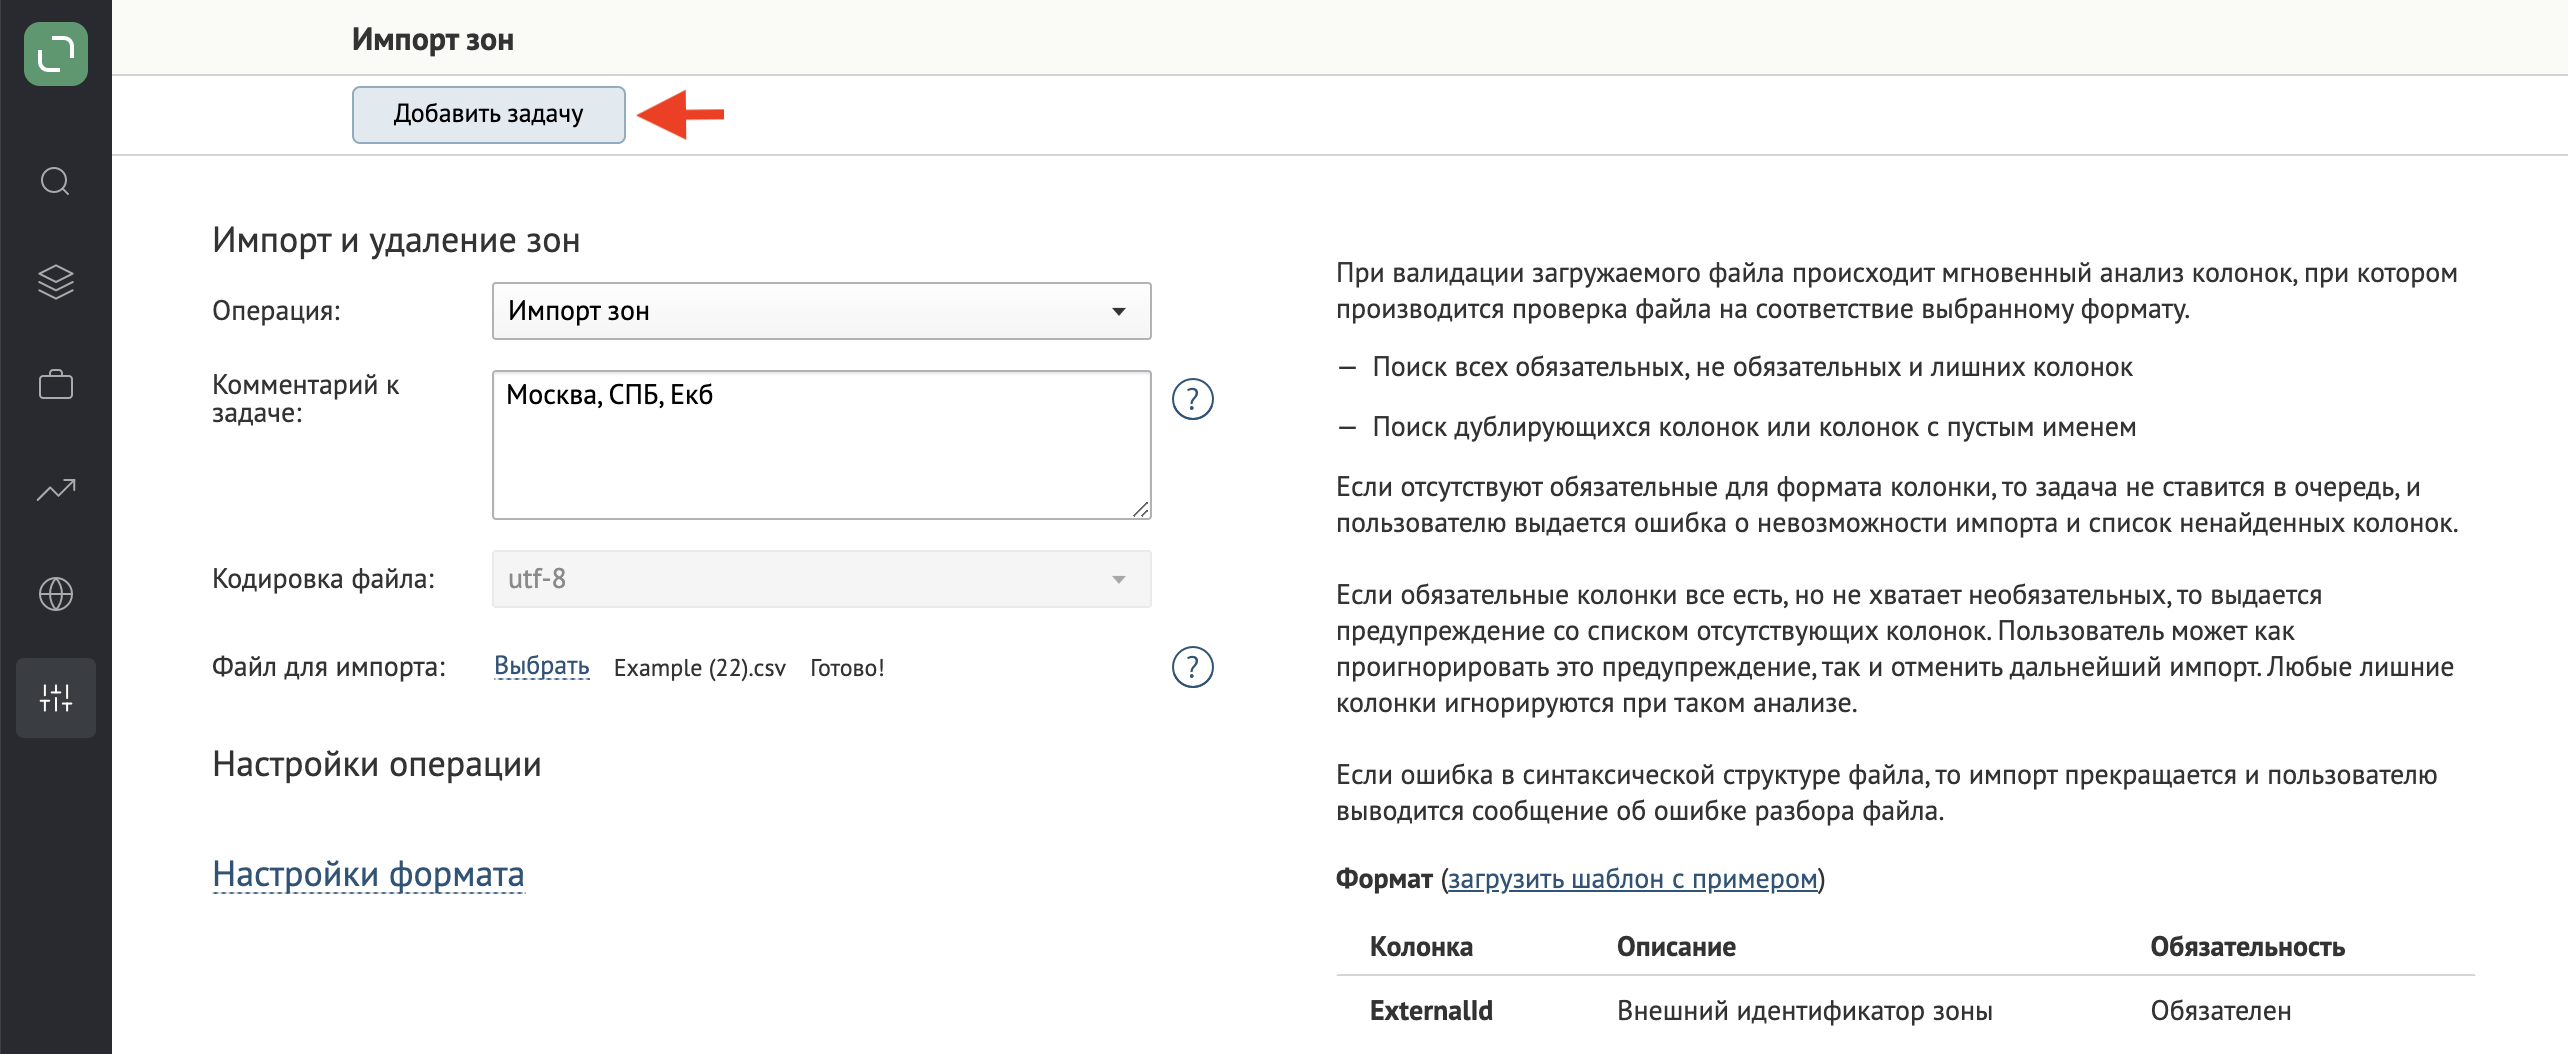Click the Обязательность table header
The width and height of the screenshot is (2568, 1054).
[x=2248, y=947]
